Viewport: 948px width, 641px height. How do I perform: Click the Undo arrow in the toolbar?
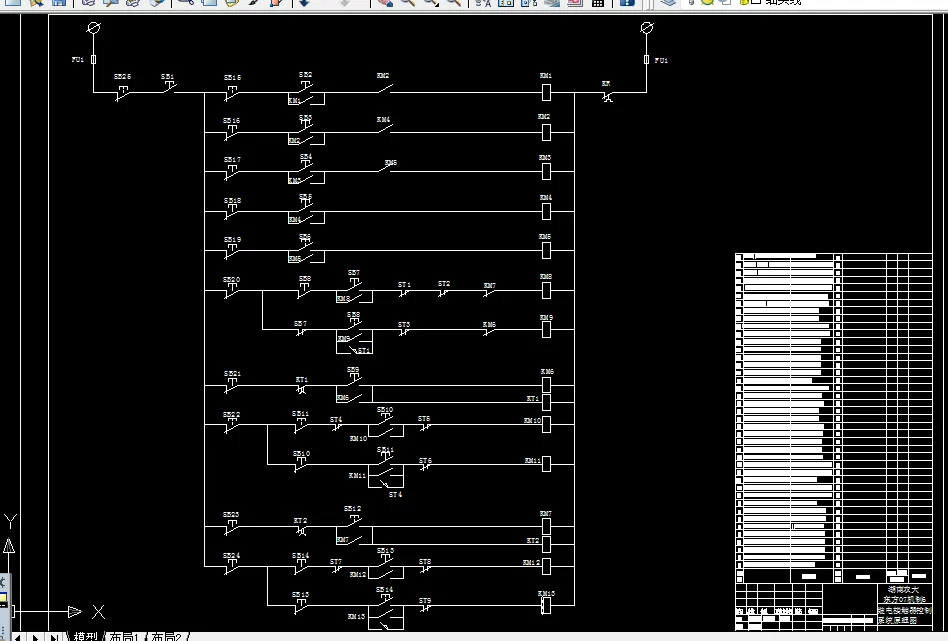(x=304, y=2)
